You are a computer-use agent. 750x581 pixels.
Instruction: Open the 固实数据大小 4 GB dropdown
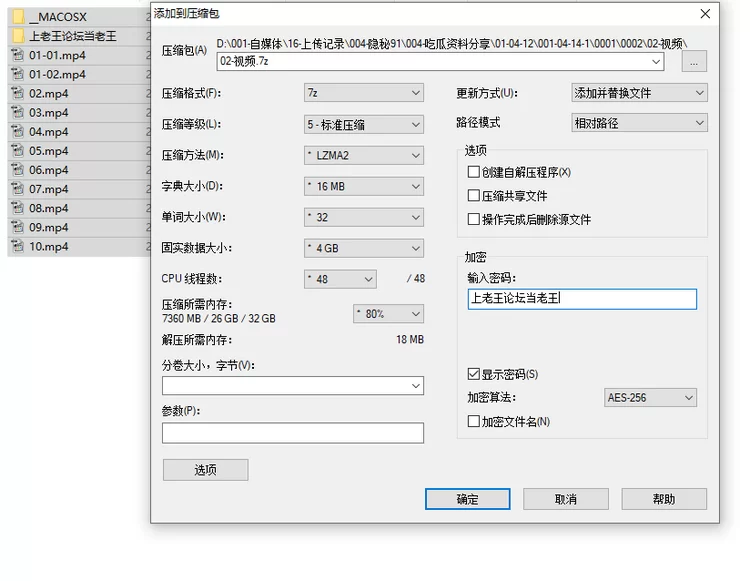pos(364,248)
